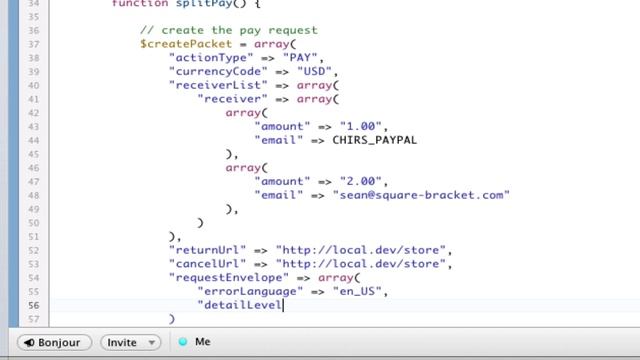Click the "errorLanguage" key
The image size is (640, 360).
click(250, 291)
